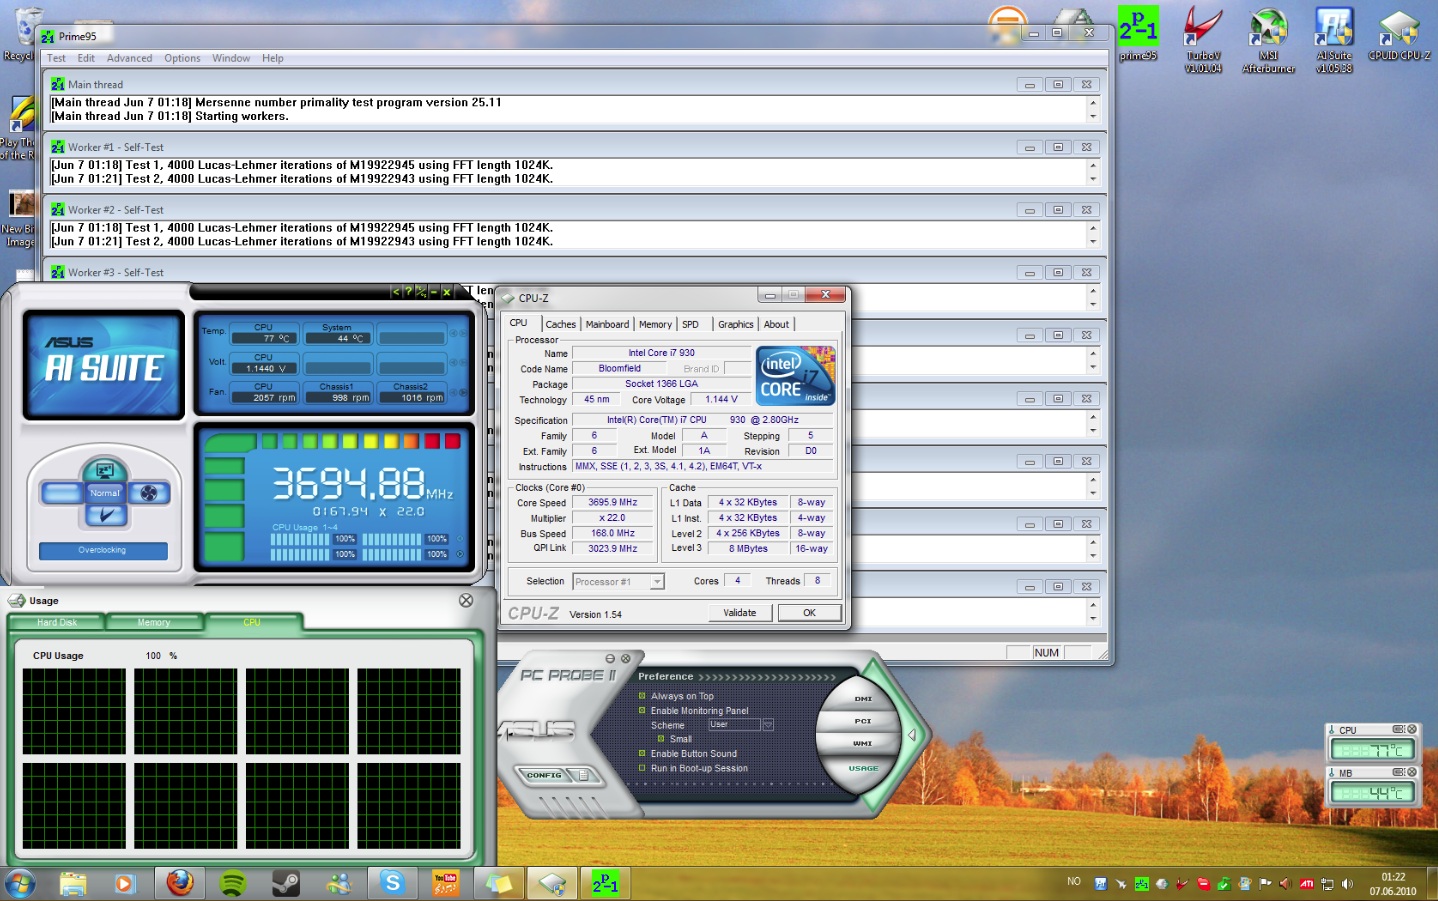Click the ATI tray icon
This screenshot has height=901, width=1438.
click(x=1306, y=883)
